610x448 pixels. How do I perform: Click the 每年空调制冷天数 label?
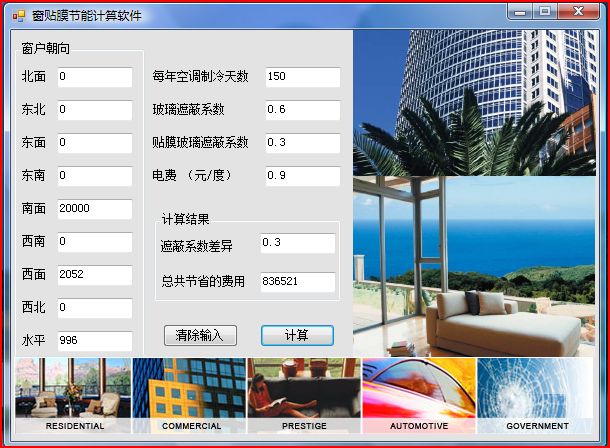(x=200, y=76)
